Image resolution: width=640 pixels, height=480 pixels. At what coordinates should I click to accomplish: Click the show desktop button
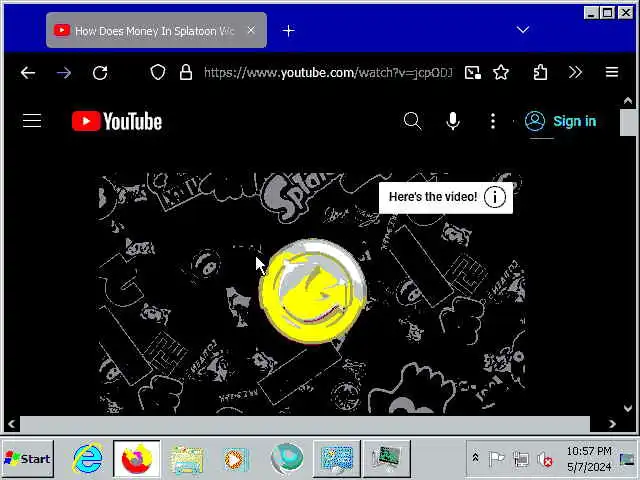628,459
